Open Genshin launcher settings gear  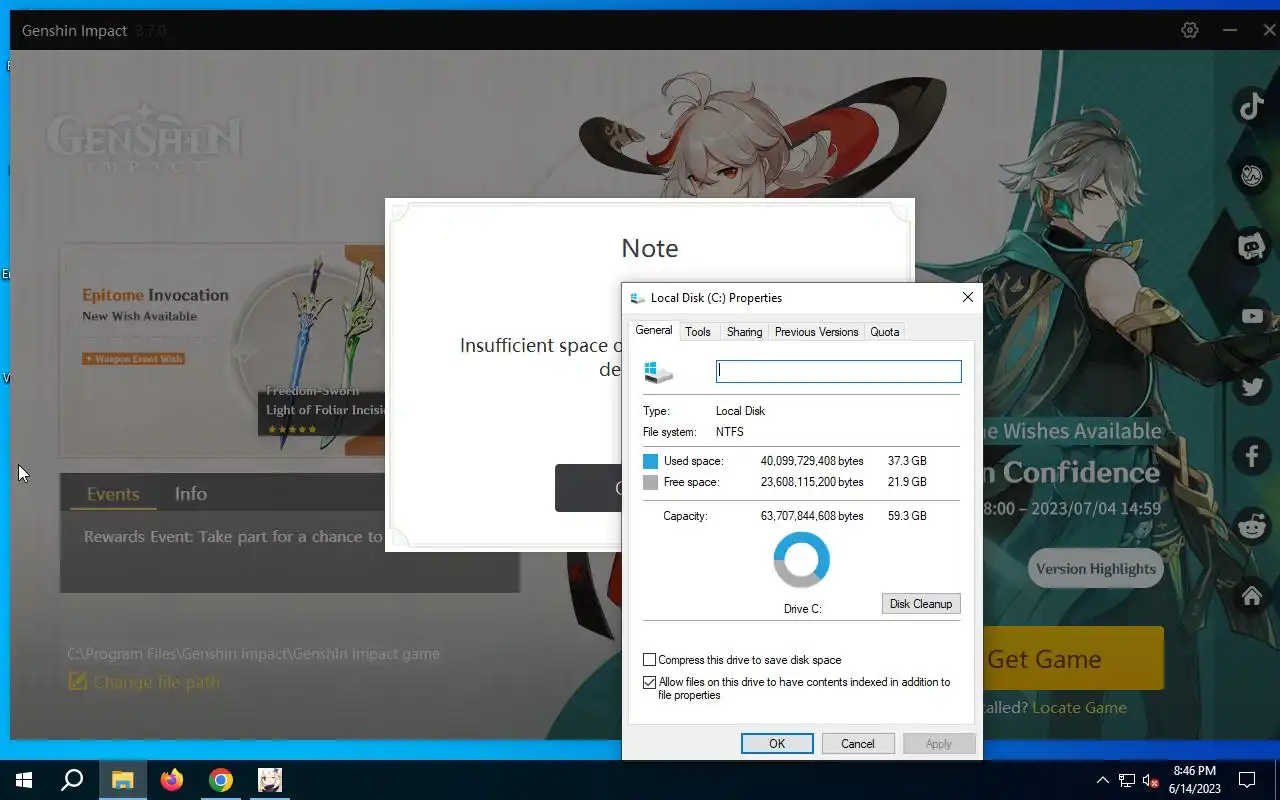pos(1190,30)
